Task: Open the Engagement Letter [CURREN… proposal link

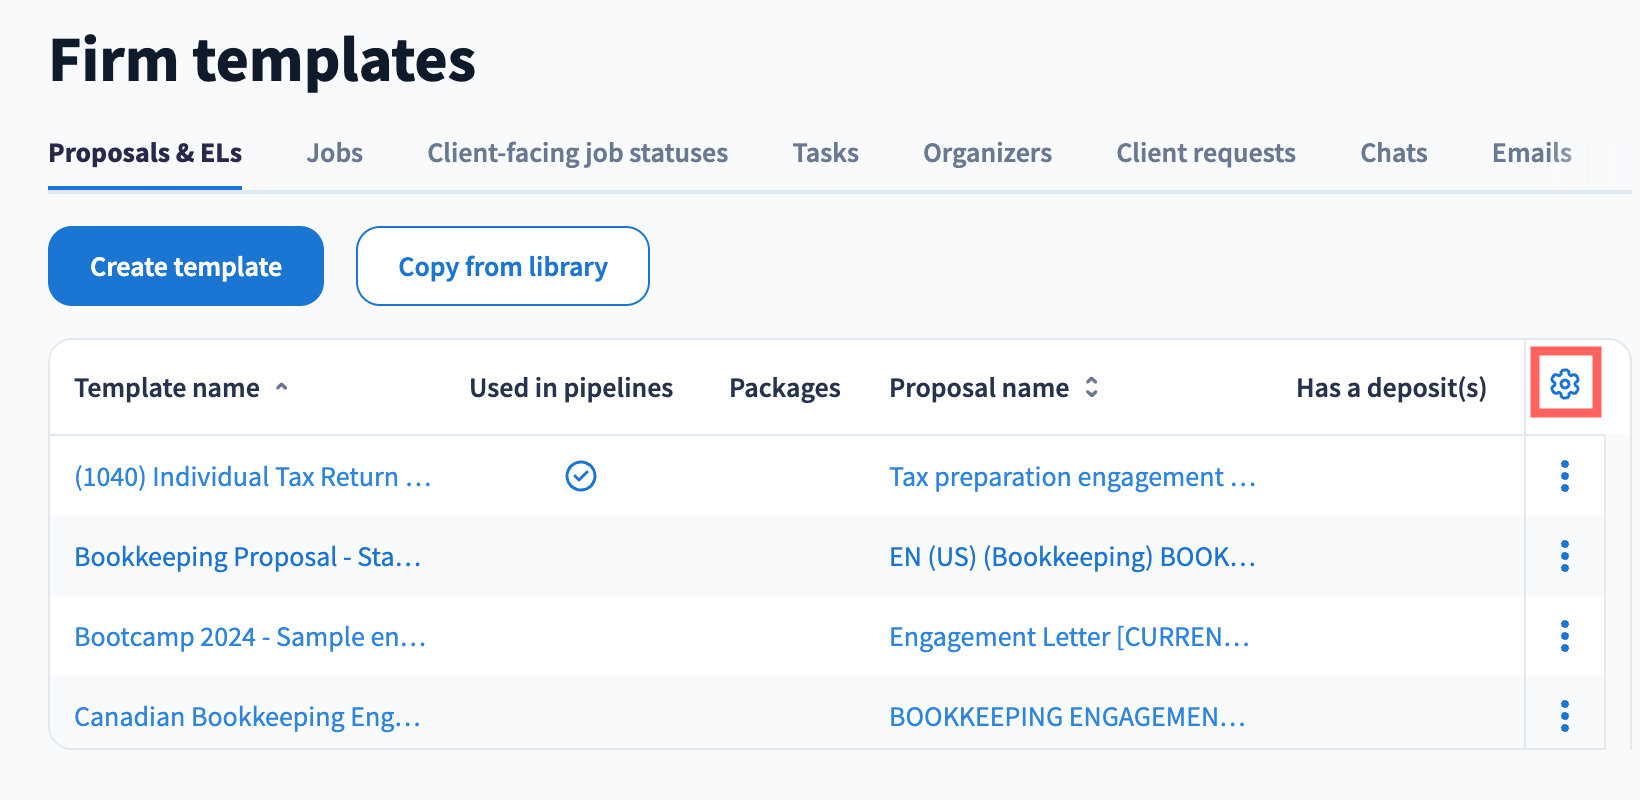Action: click(1068, 637)
